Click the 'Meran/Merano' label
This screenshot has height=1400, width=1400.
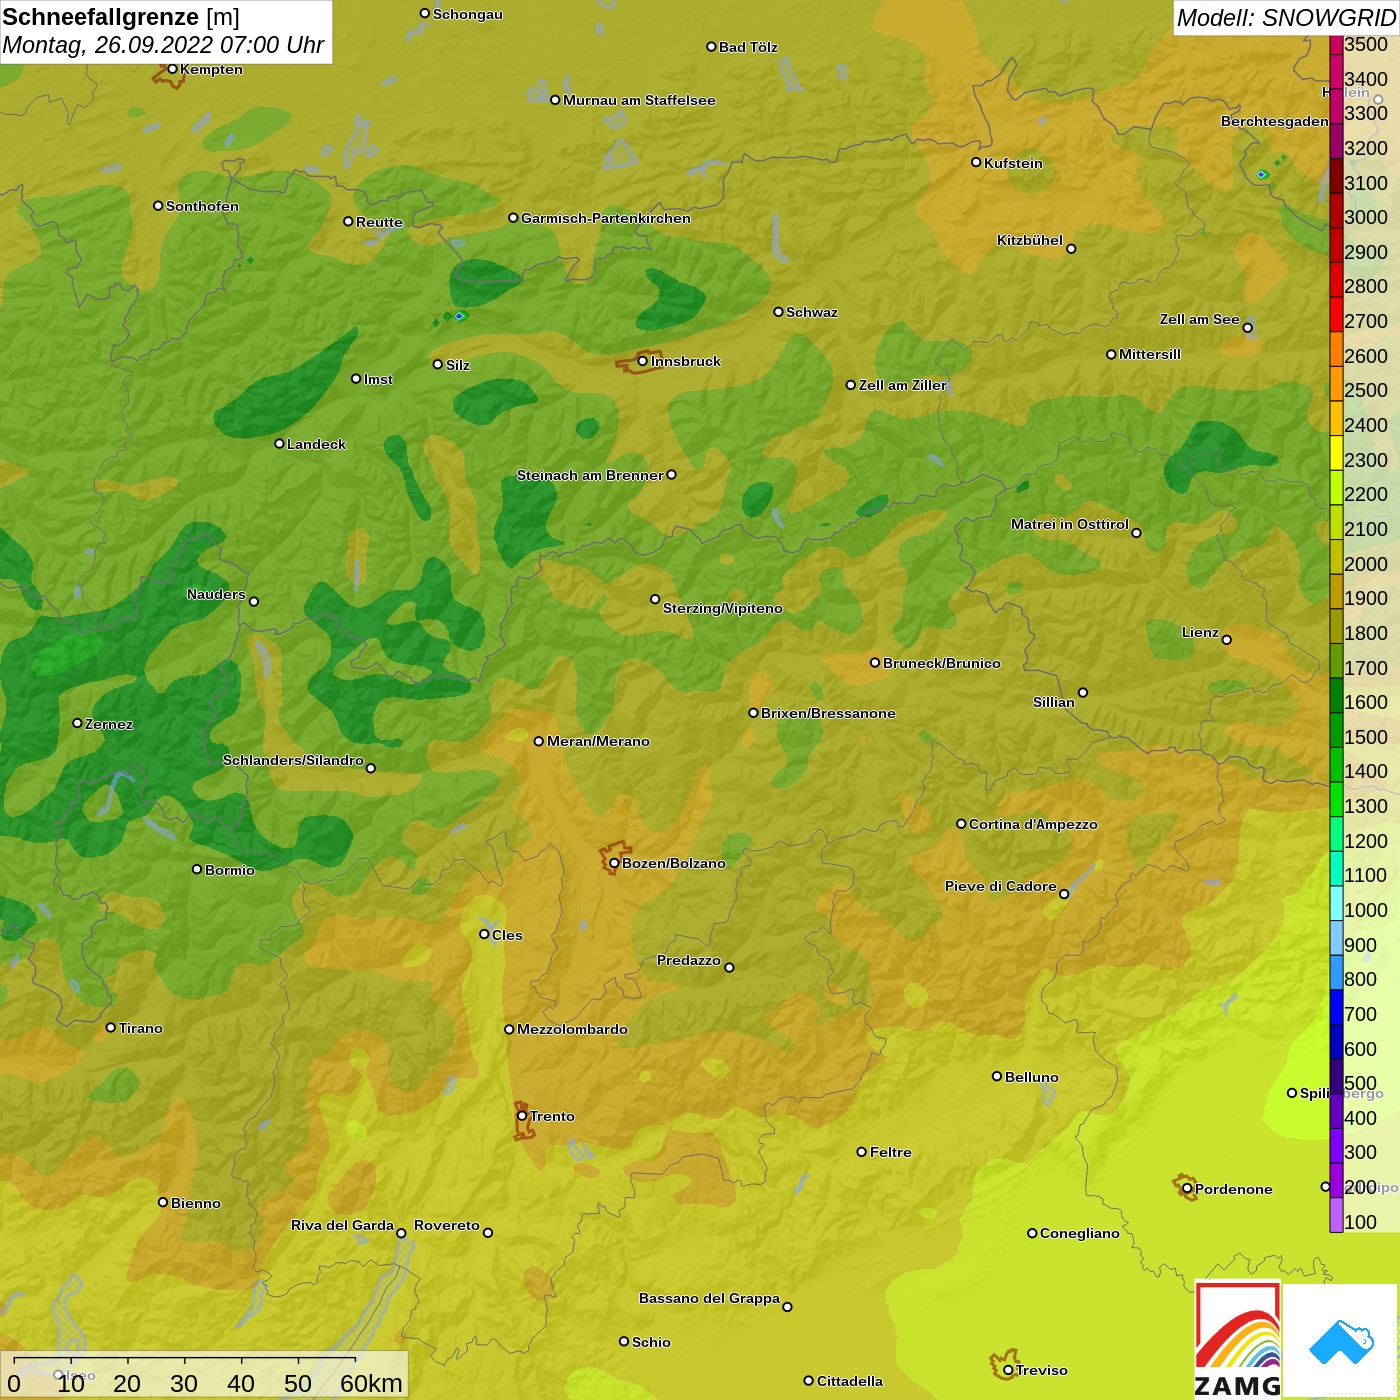pyautogui.click(x=598, y=741)
